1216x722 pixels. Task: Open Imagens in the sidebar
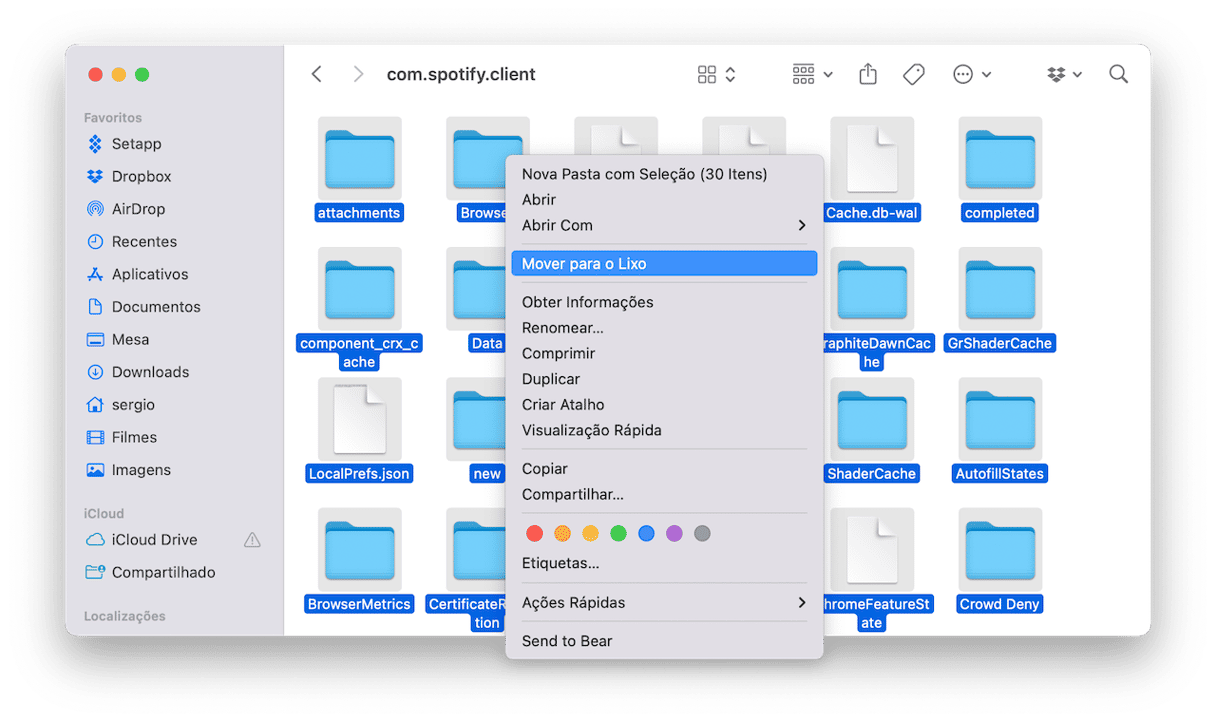[129, 470]
